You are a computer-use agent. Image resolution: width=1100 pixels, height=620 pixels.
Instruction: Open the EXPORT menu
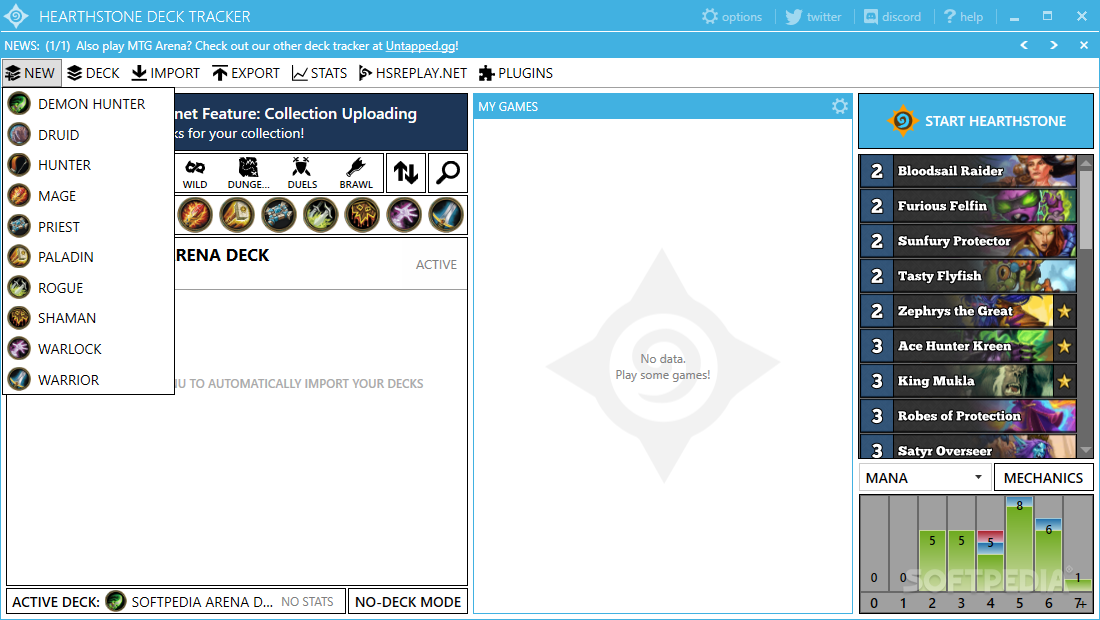coord(246,73)
